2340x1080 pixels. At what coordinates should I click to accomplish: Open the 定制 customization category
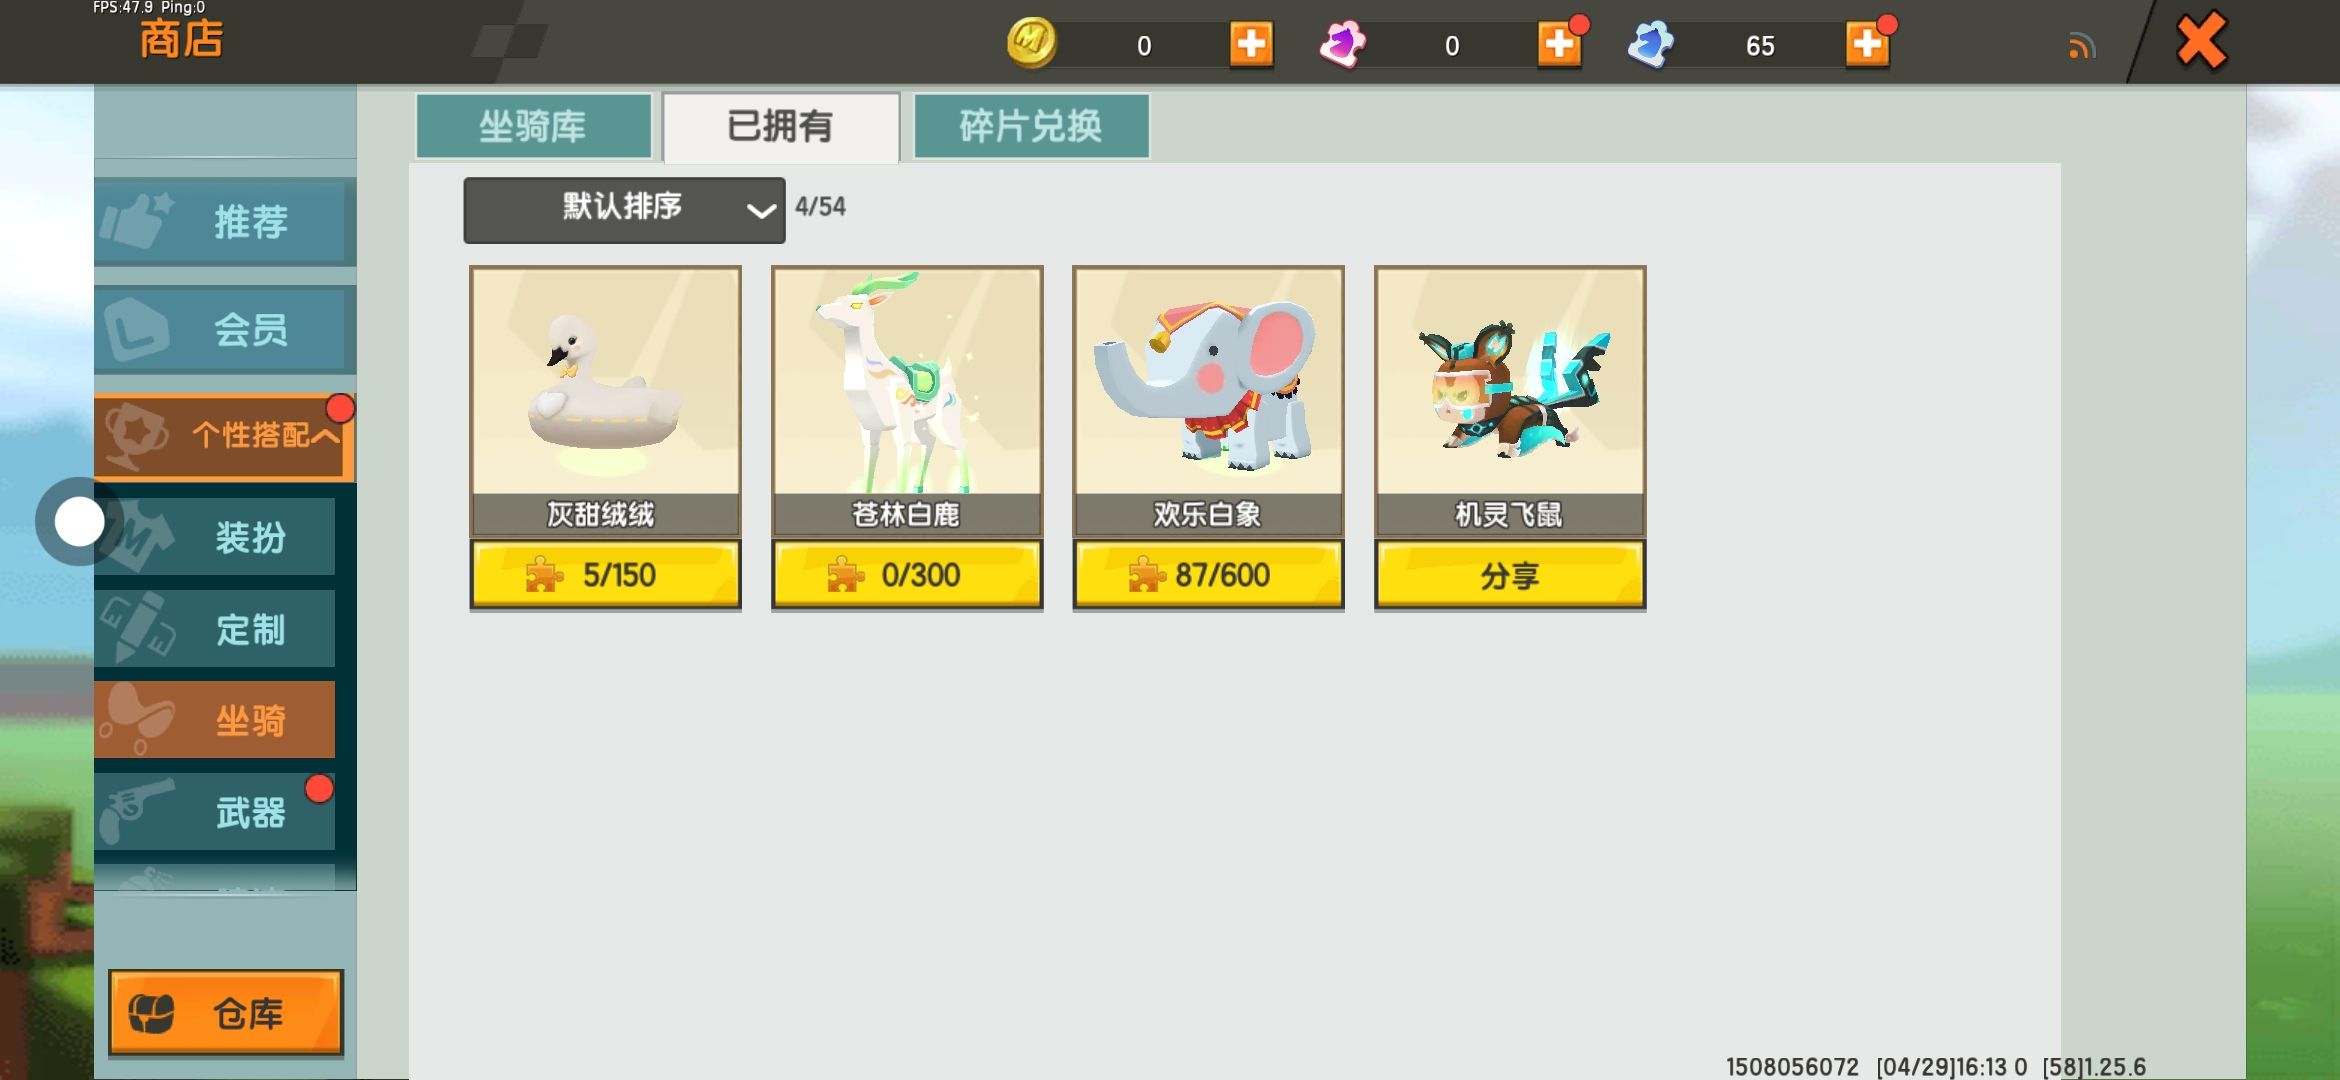pyautogui.click(x=215, y=629)
